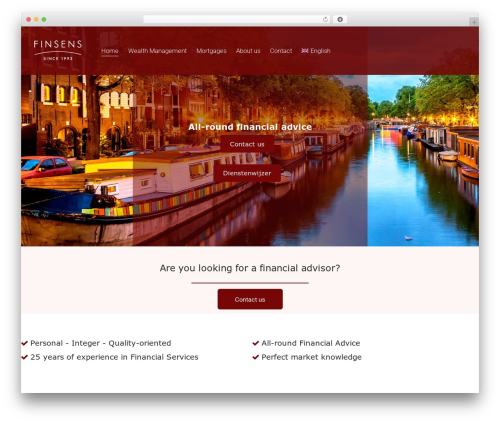Click '25 years of experience in Financial Services'

point(114,357)
